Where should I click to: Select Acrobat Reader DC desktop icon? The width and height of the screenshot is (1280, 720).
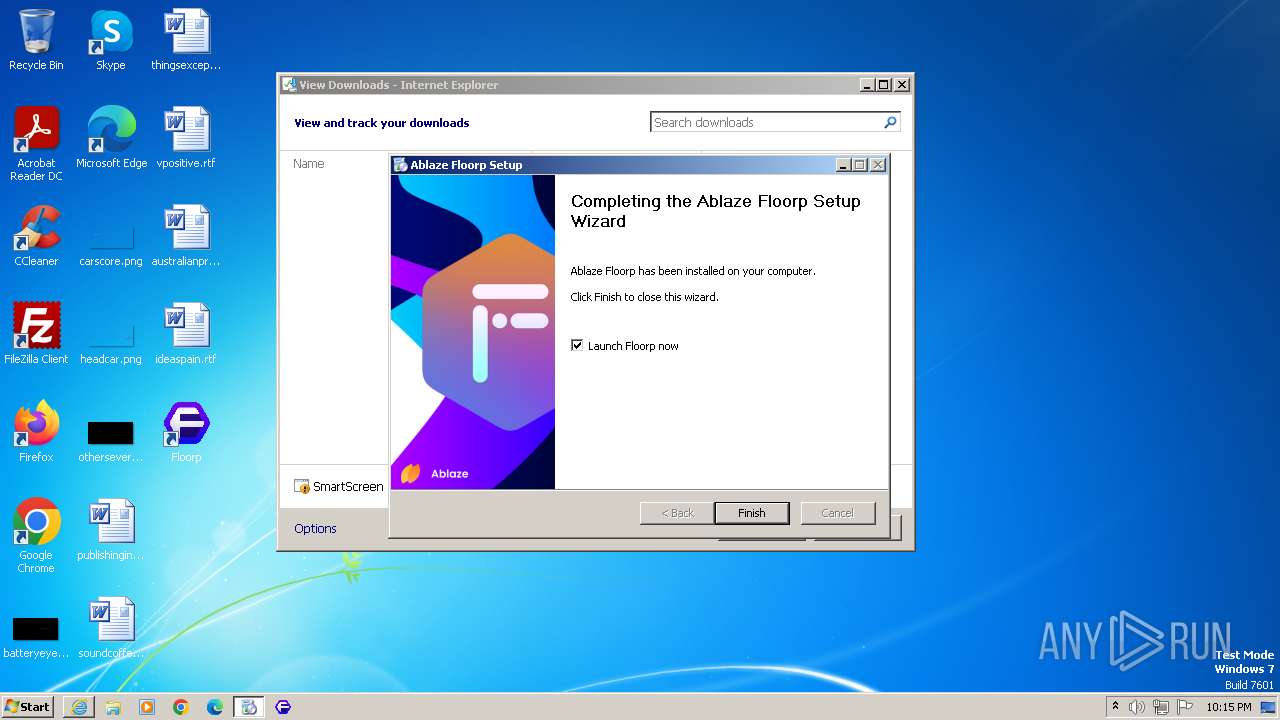(x=36, y=144)
